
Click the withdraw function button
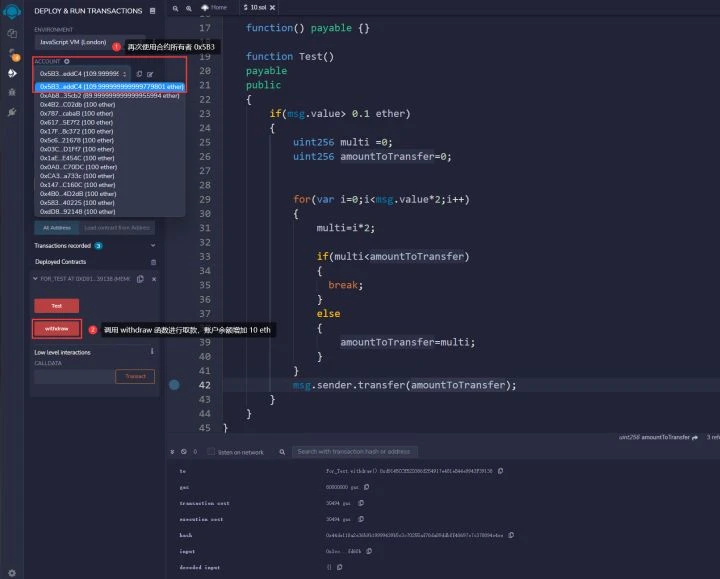click(56, 329)
